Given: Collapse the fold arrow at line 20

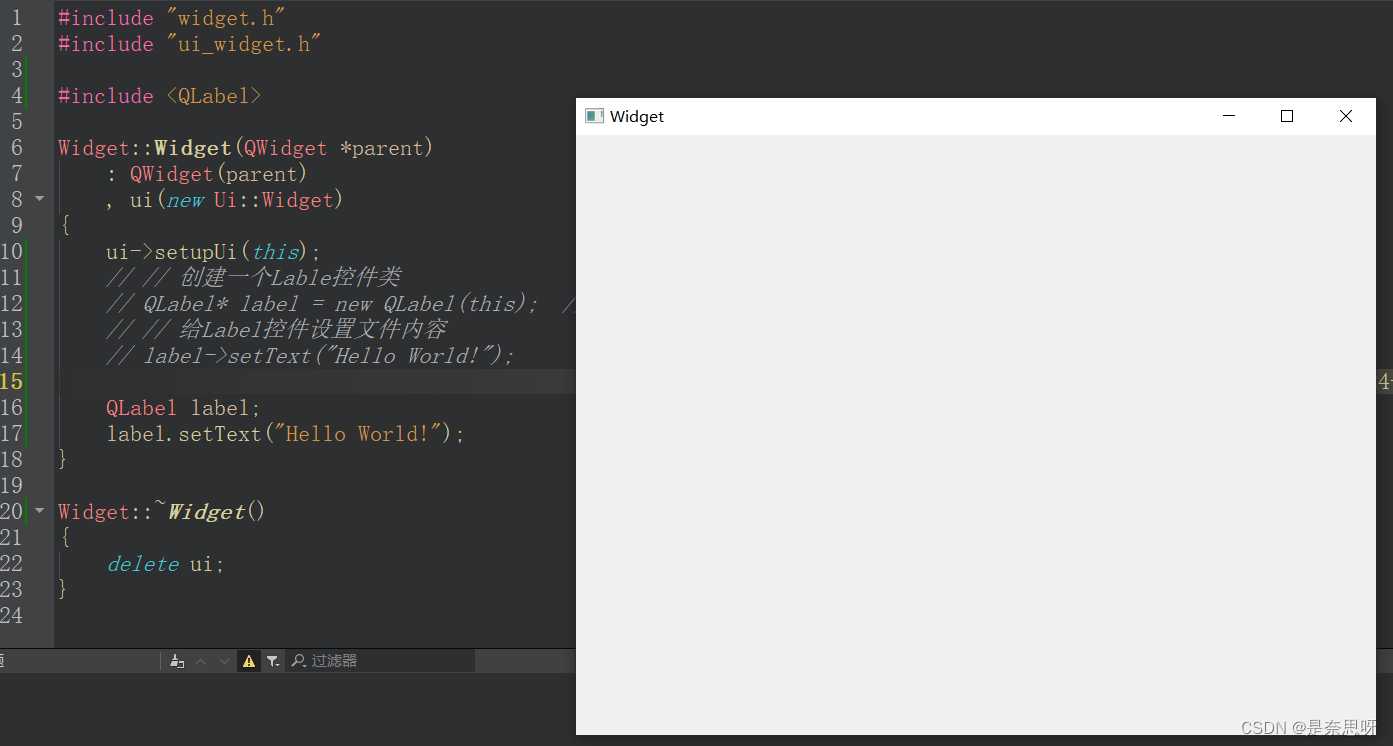Looking at the screenshot, I should pyautogui.click(x=40, y=511).
